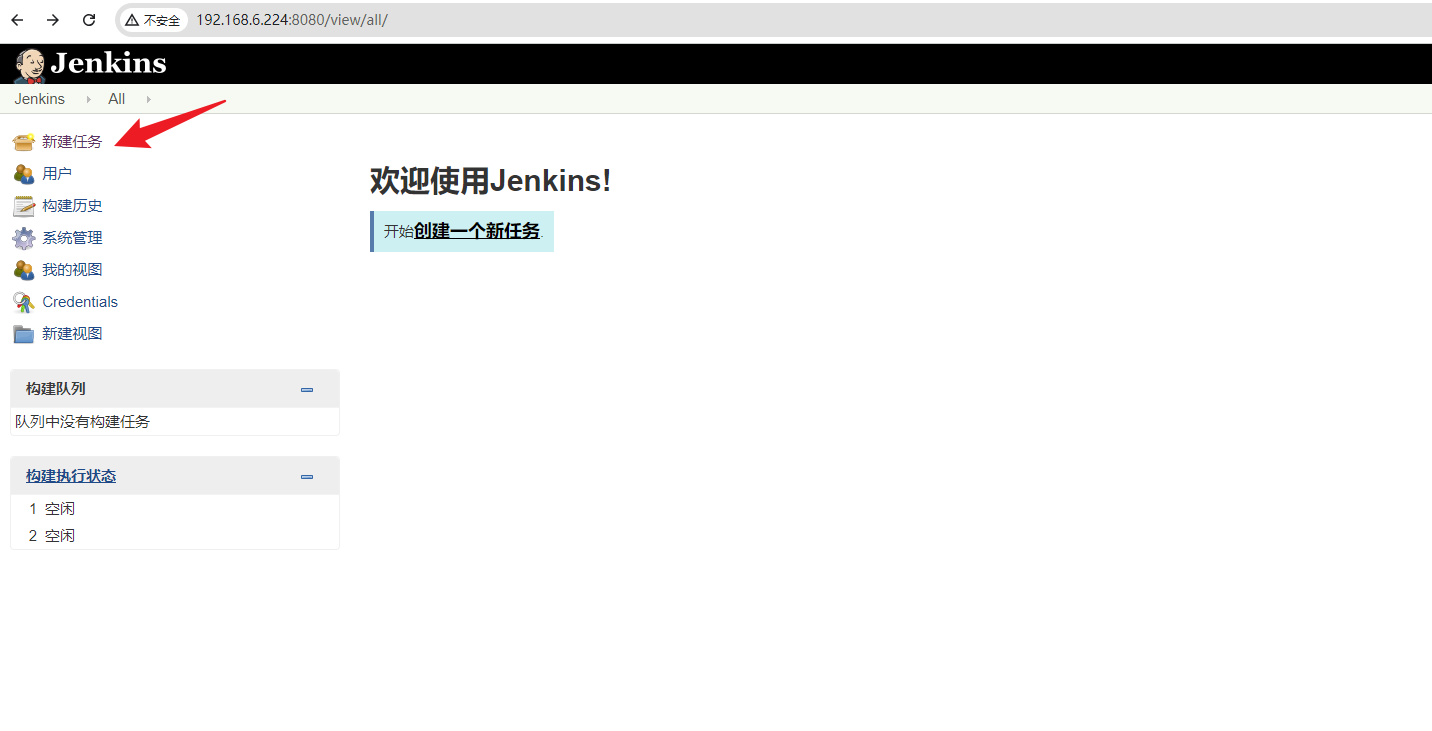Click the 不安全 security warning badge
Viewport: 1432px width, 731px height.
coord(154,20)
